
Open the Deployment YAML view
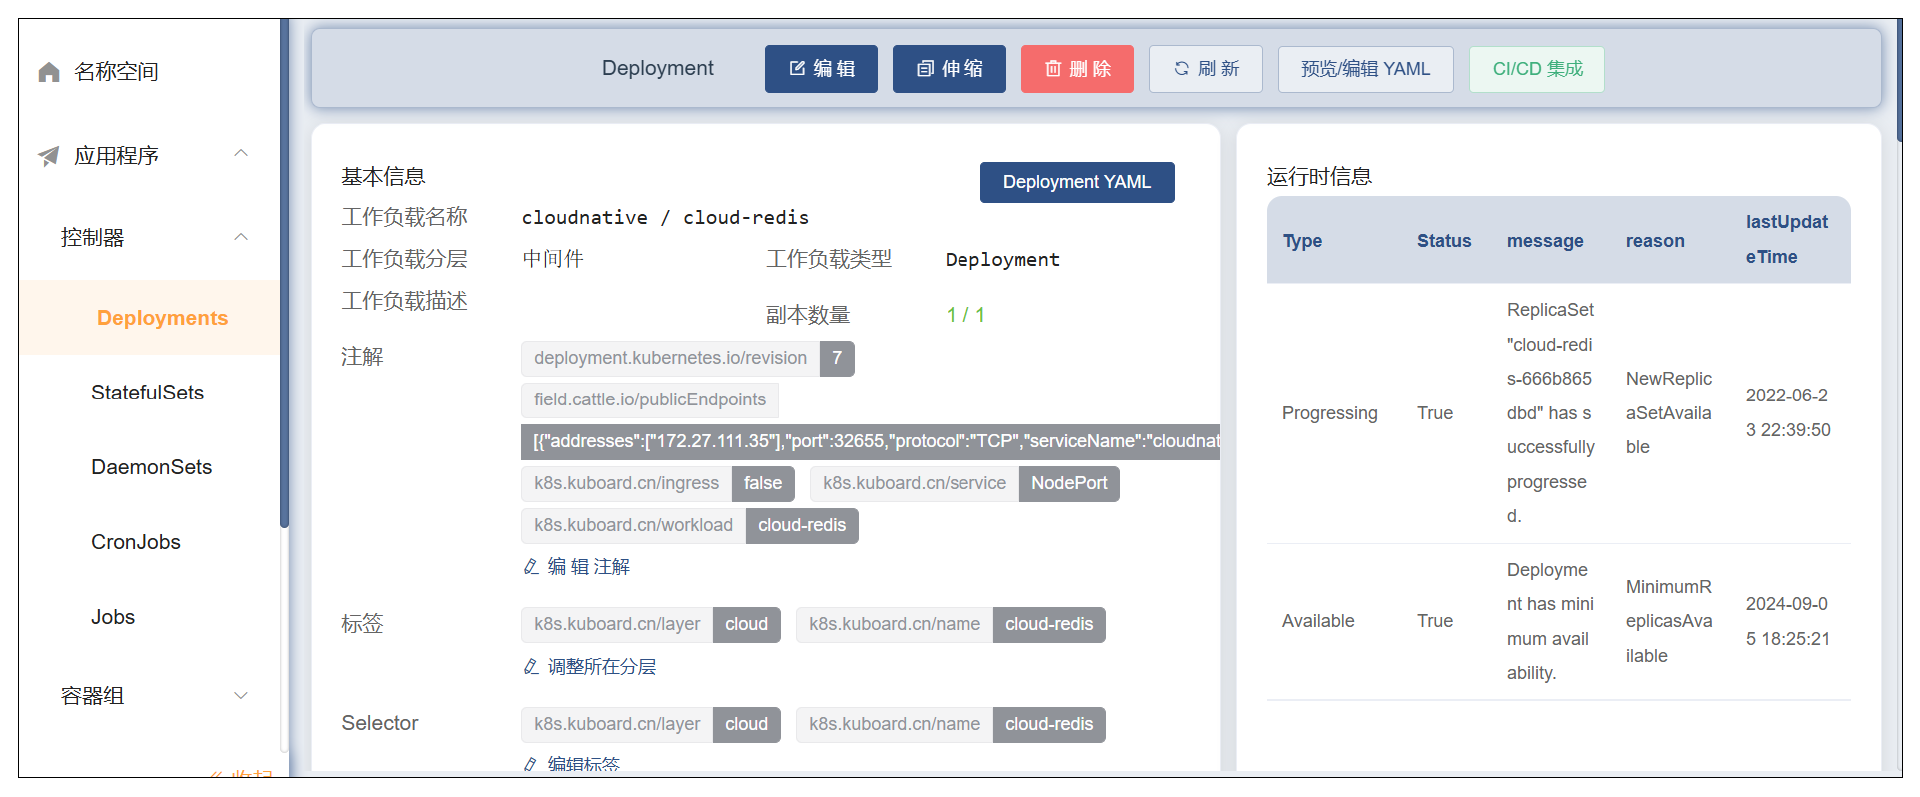[x=1076, y=182]
